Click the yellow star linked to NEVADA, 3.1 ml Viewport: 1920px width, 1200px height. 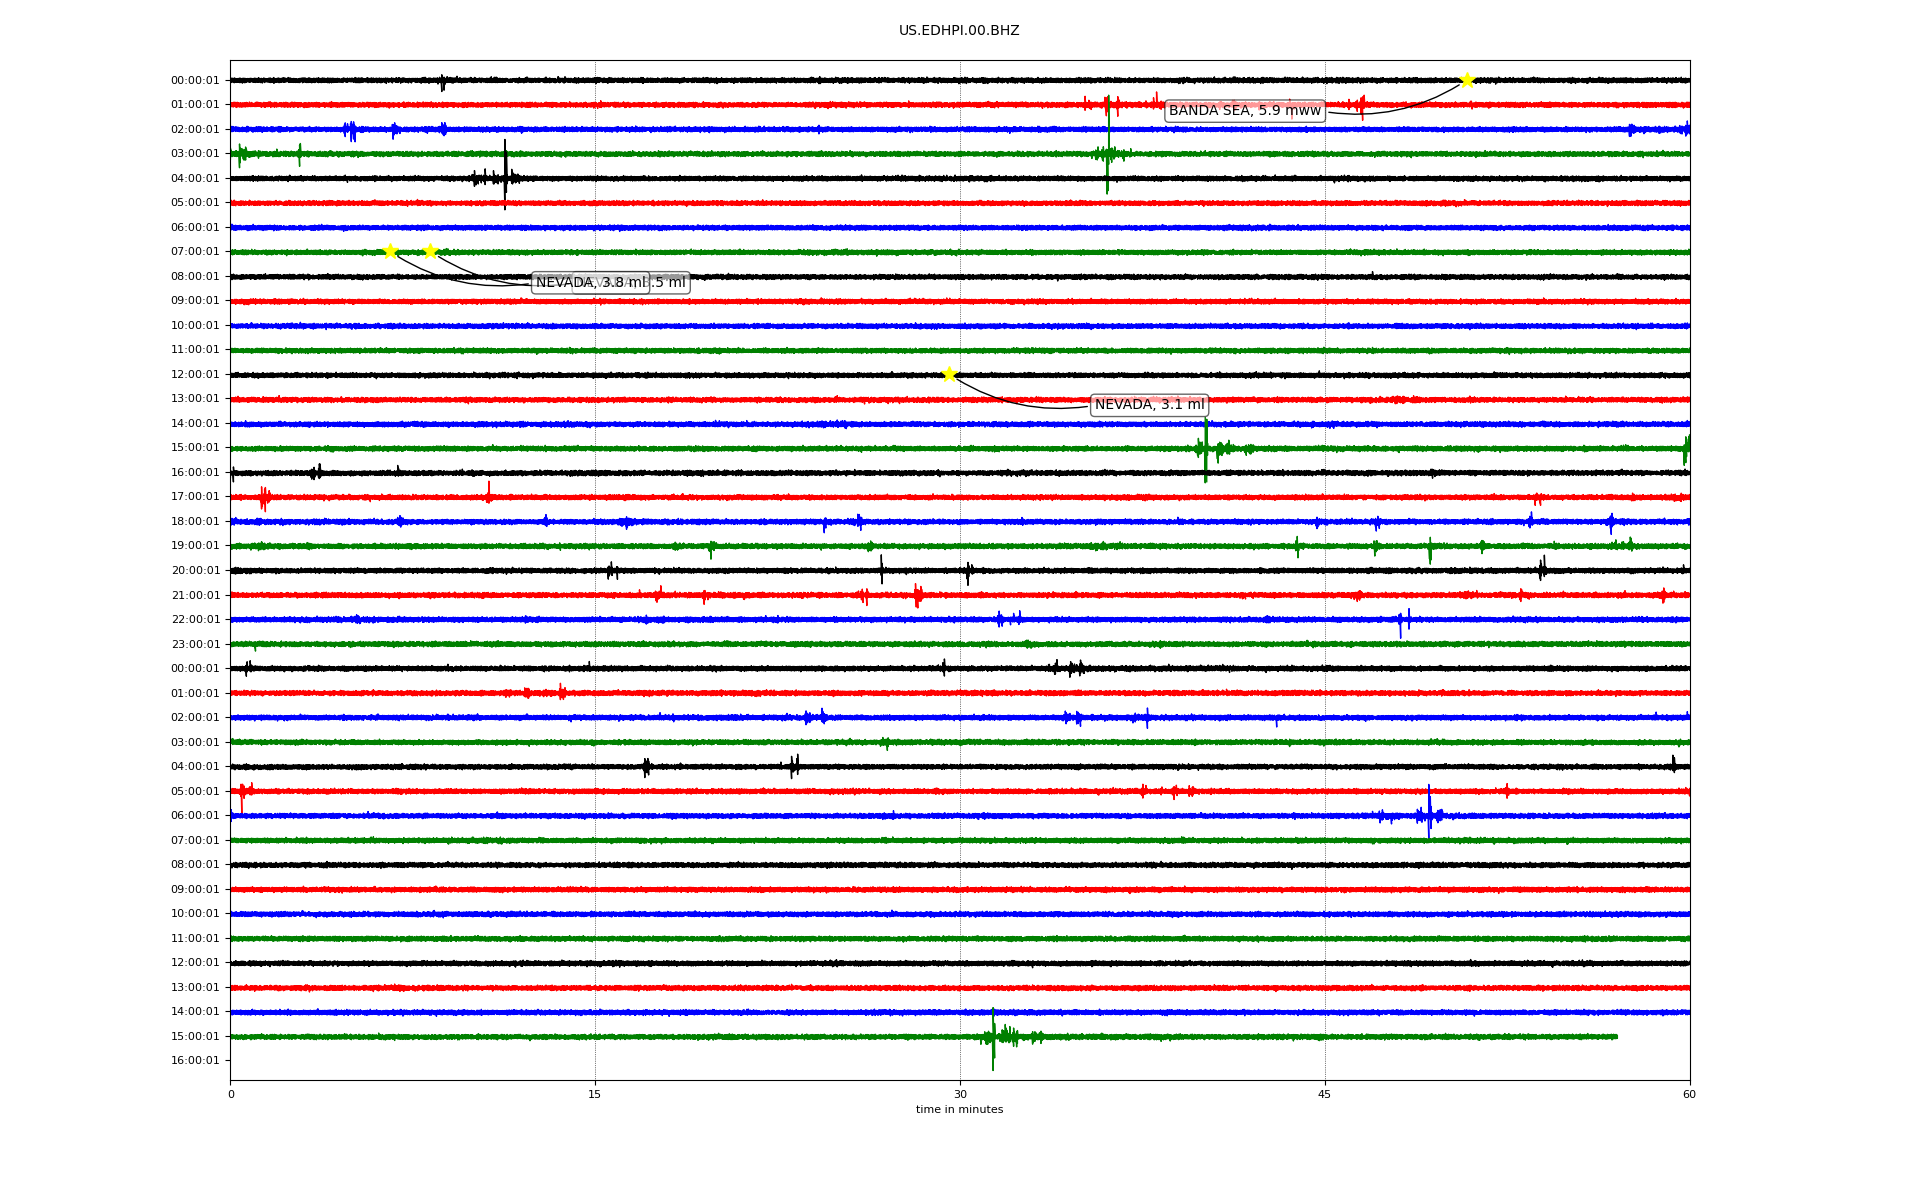(x=949, y=375)
